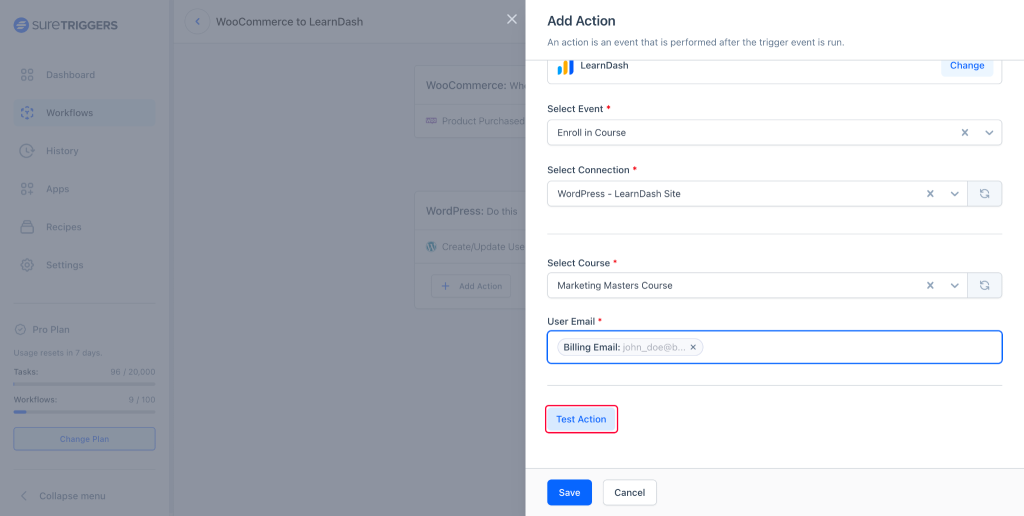Click the History clock icon
The image size is (1024, 516).
tap(27, 151)
